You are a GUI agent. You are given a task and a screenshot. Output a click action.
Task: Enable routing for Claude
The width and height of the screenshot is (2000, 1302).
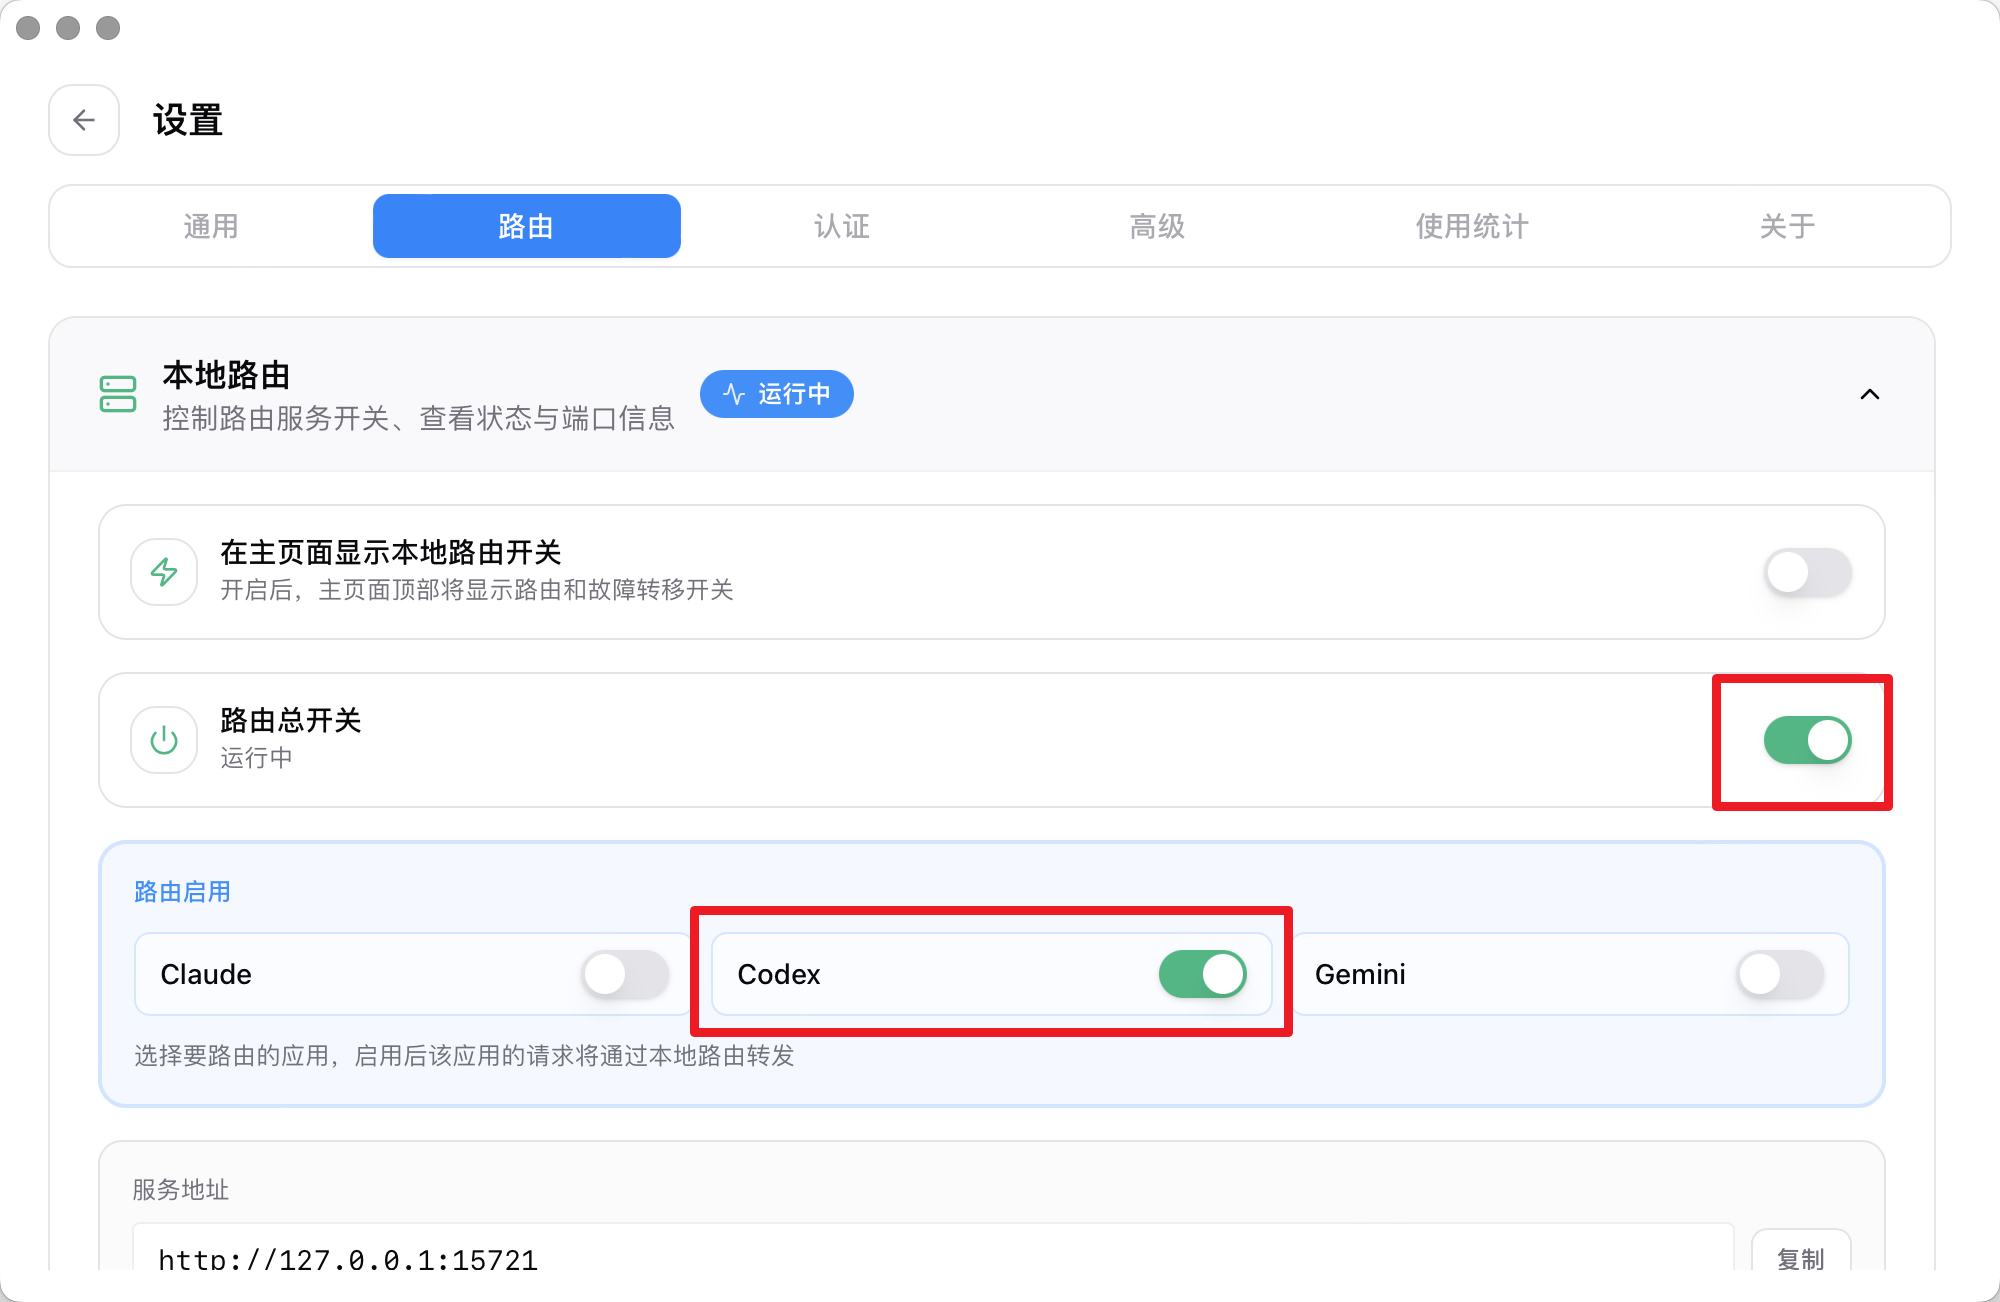626,974
